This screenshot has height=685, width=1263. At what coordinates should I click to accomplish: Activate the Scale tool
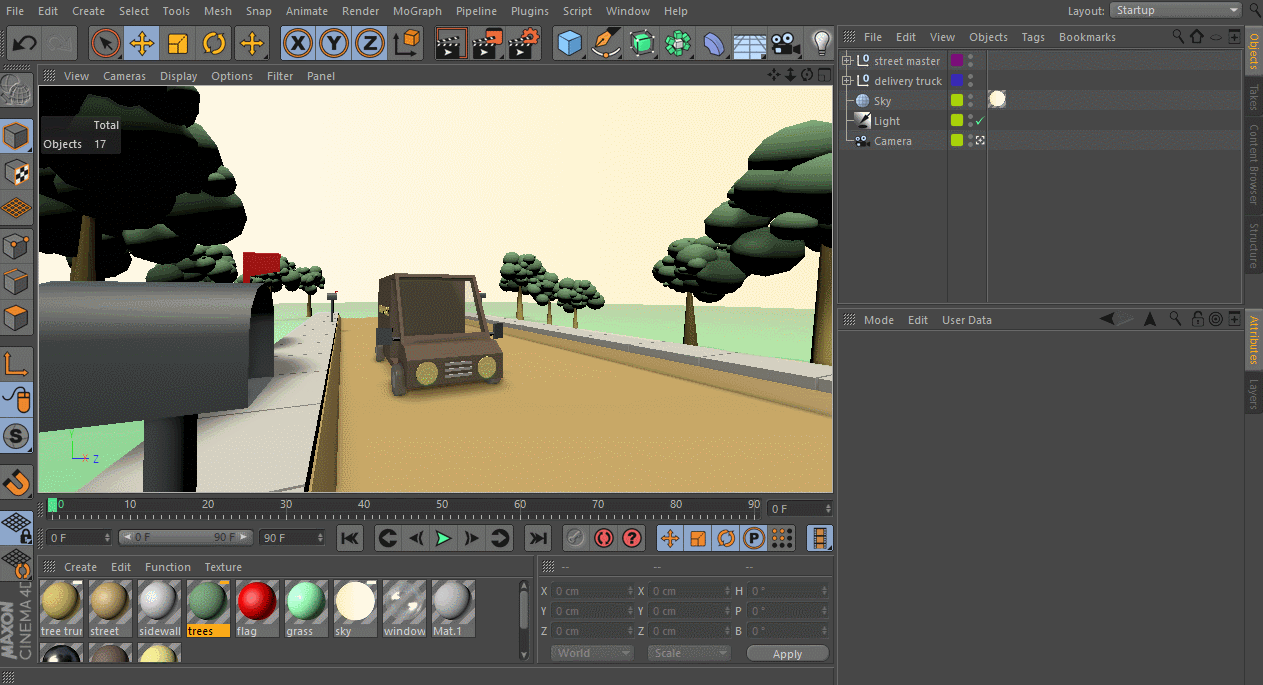[x=178, y=43]
